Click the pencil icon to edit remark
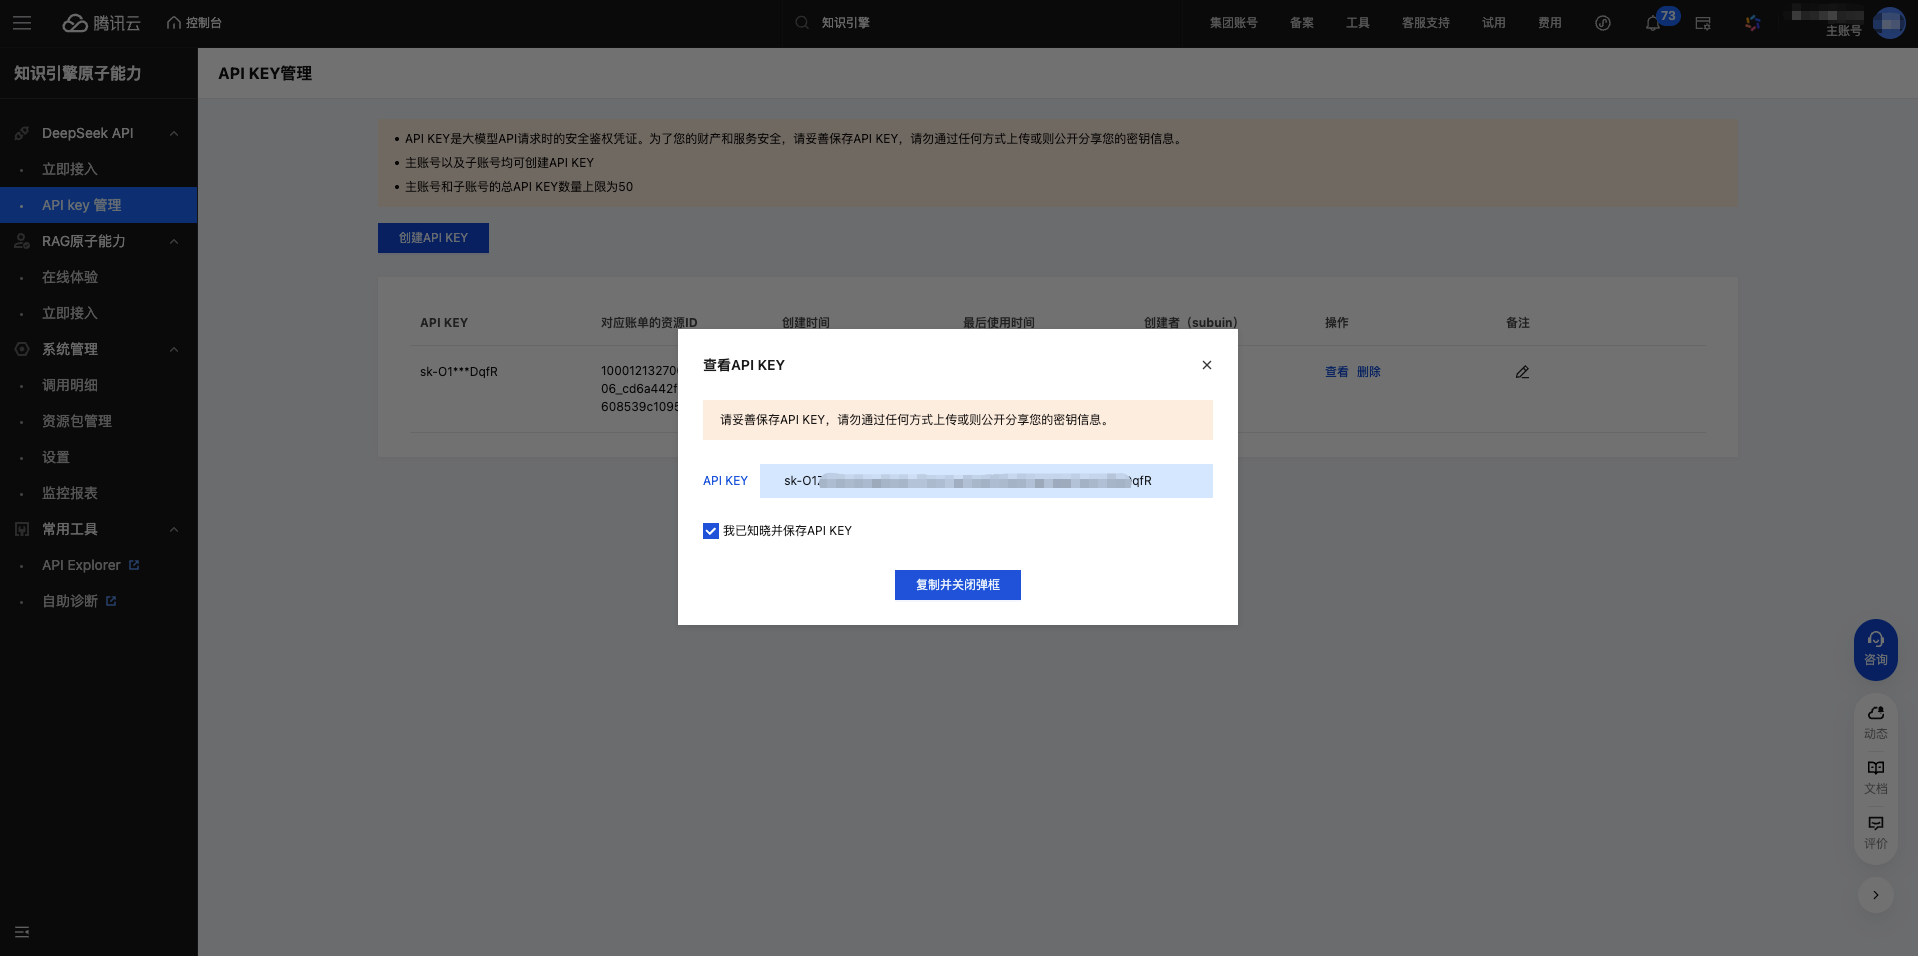 pos(1522,371)
